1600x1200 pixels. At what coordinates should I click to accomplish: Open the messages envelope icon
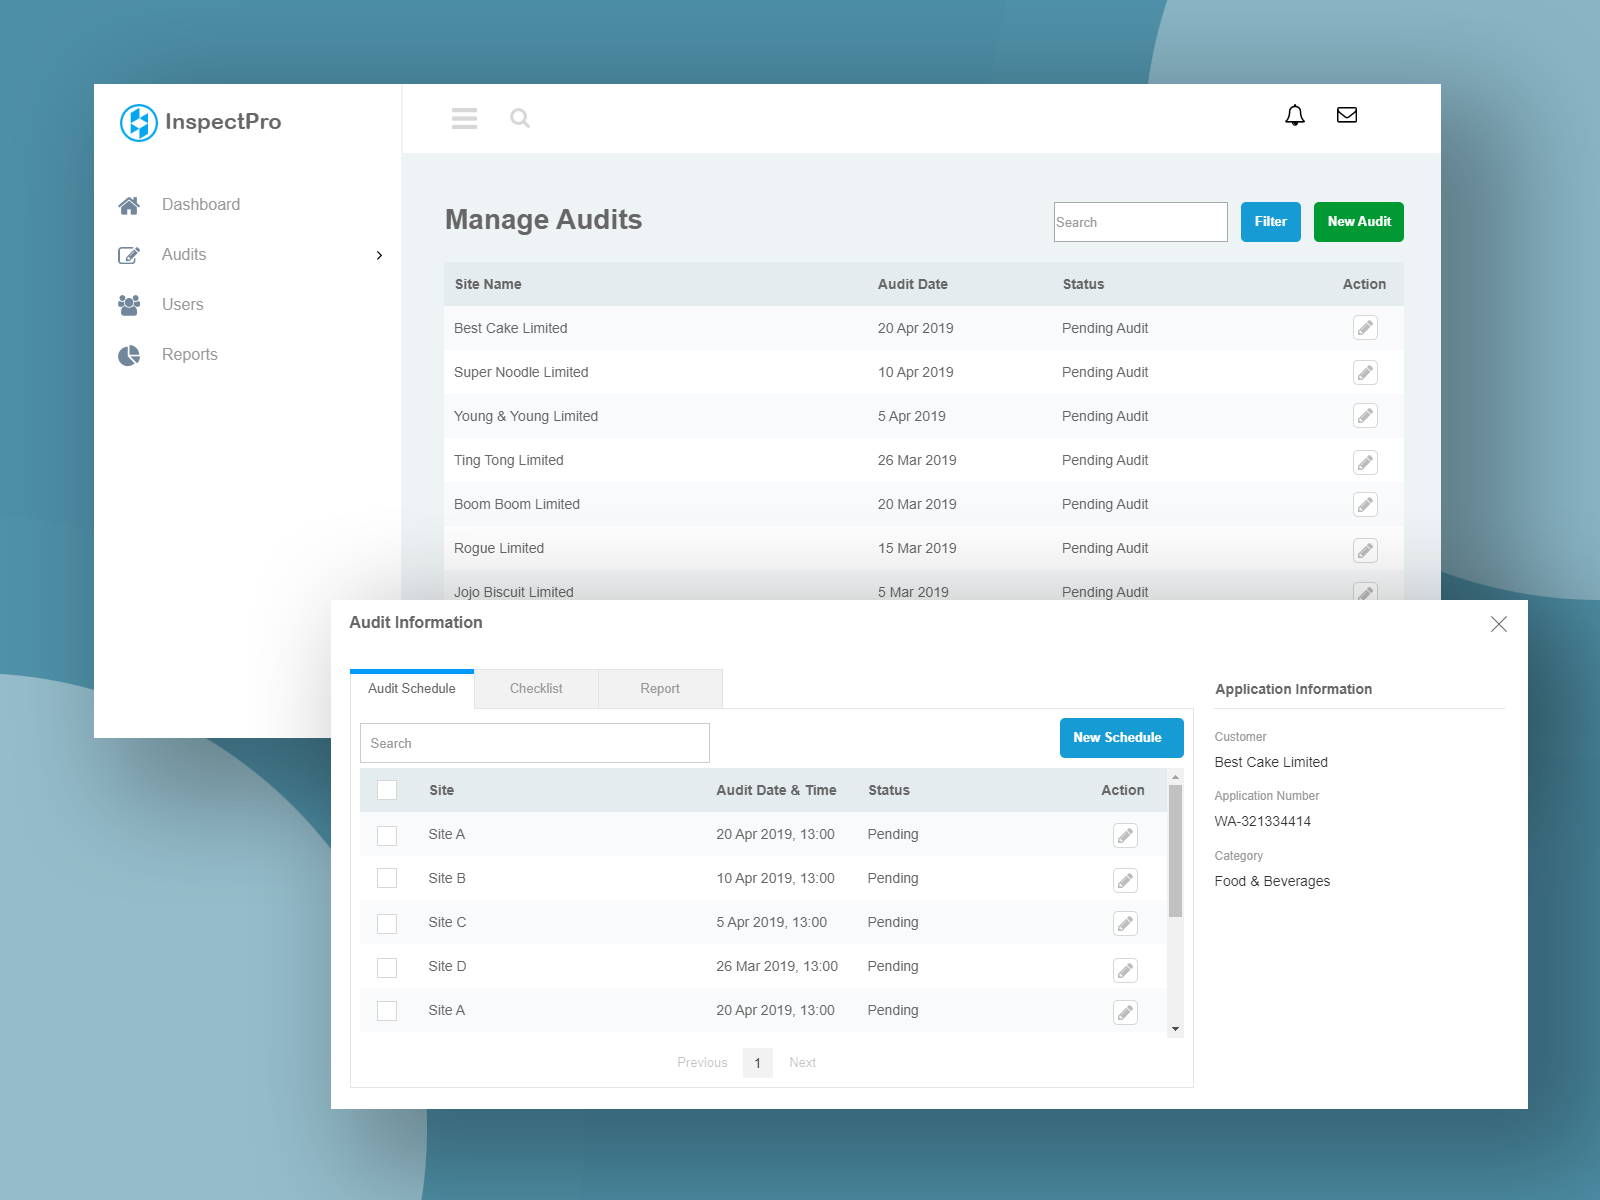point(1347,115)
